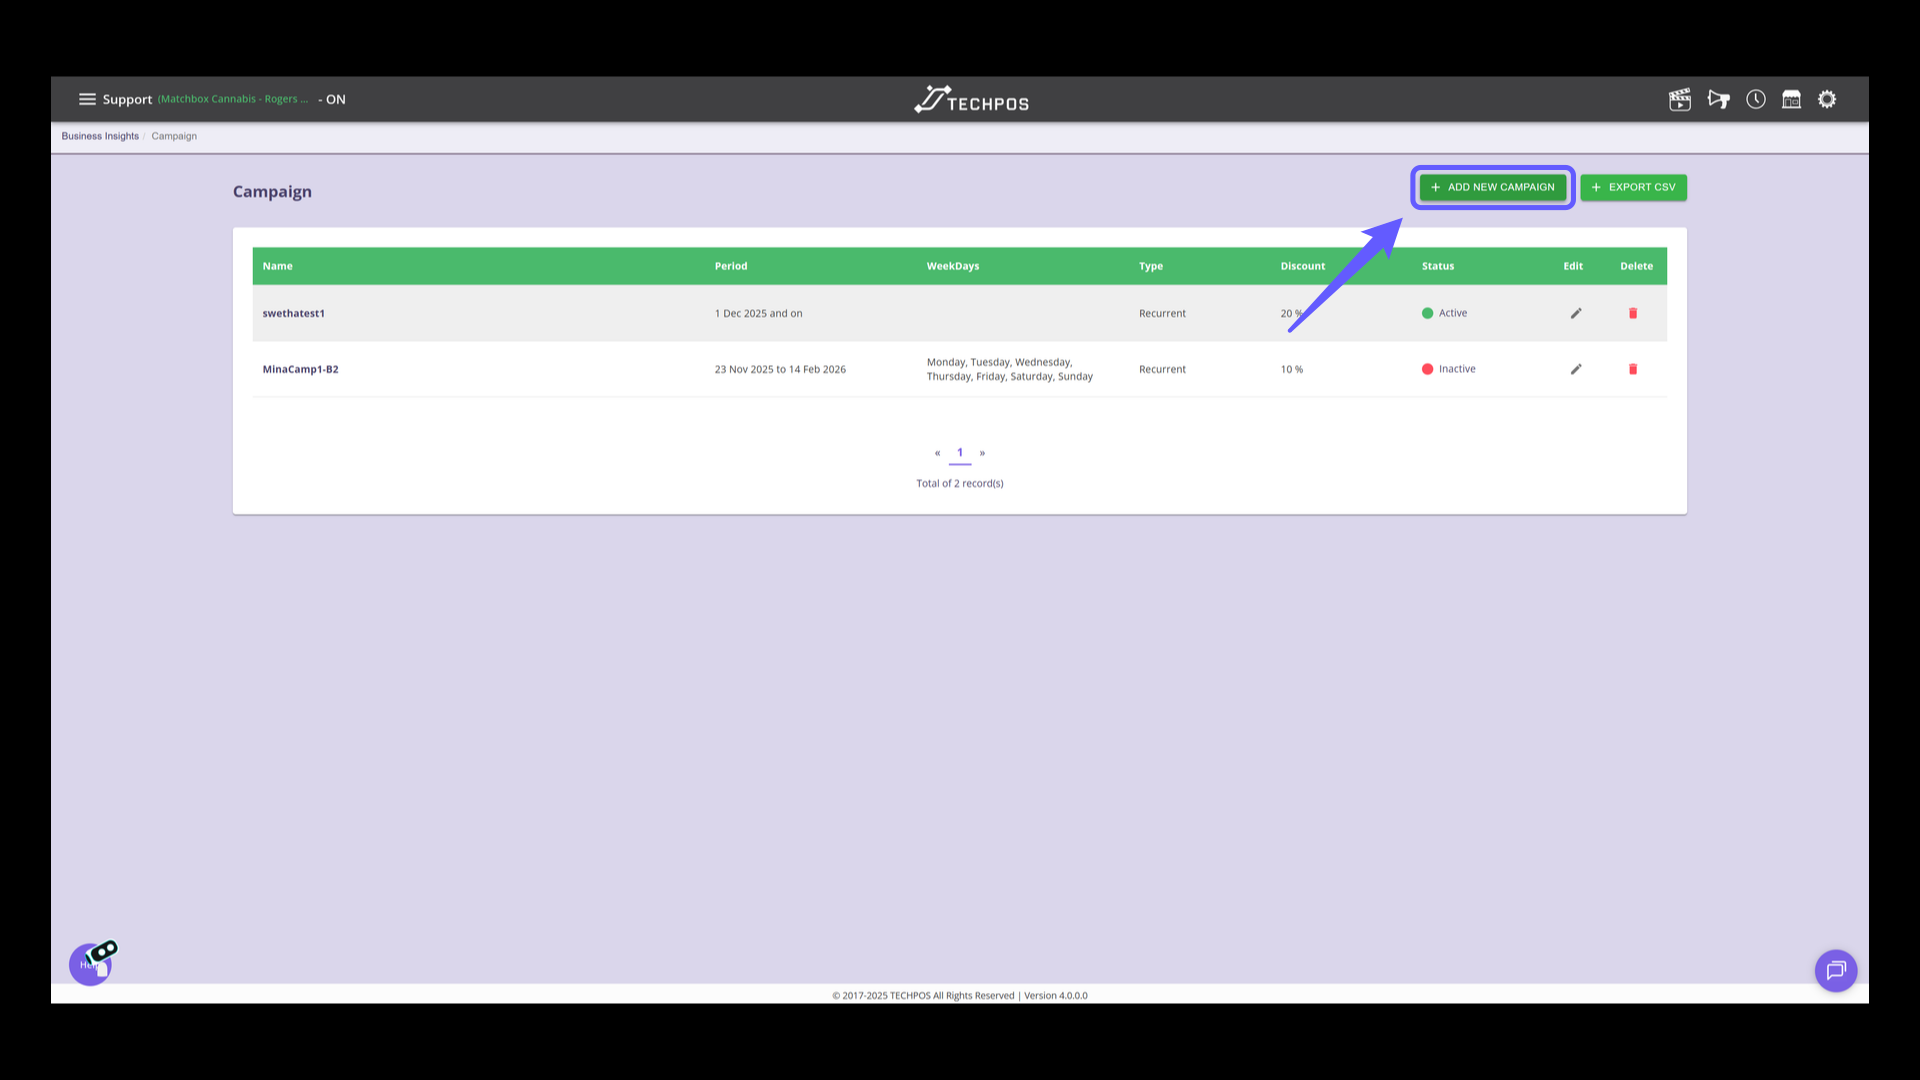Open the MinaCamp1-B2 campaign name
1920x1080 pixels.
(300, 369)
